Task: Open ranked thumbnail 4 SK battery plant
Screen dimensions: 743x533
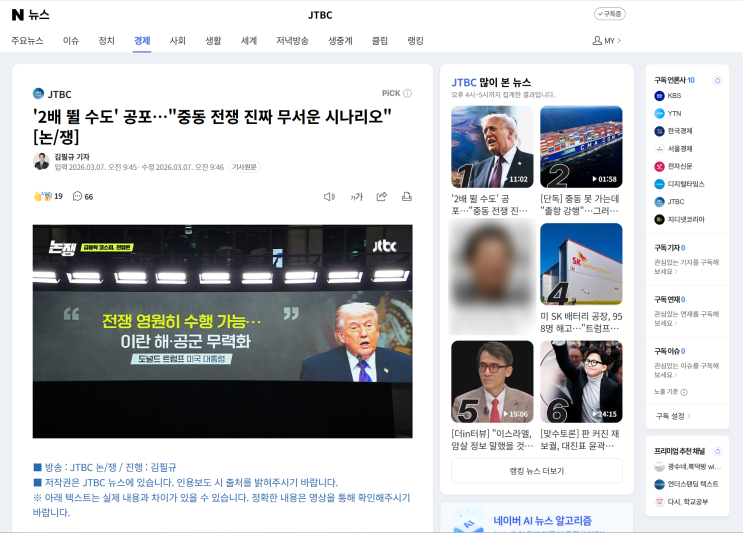Action: (581, 264)
